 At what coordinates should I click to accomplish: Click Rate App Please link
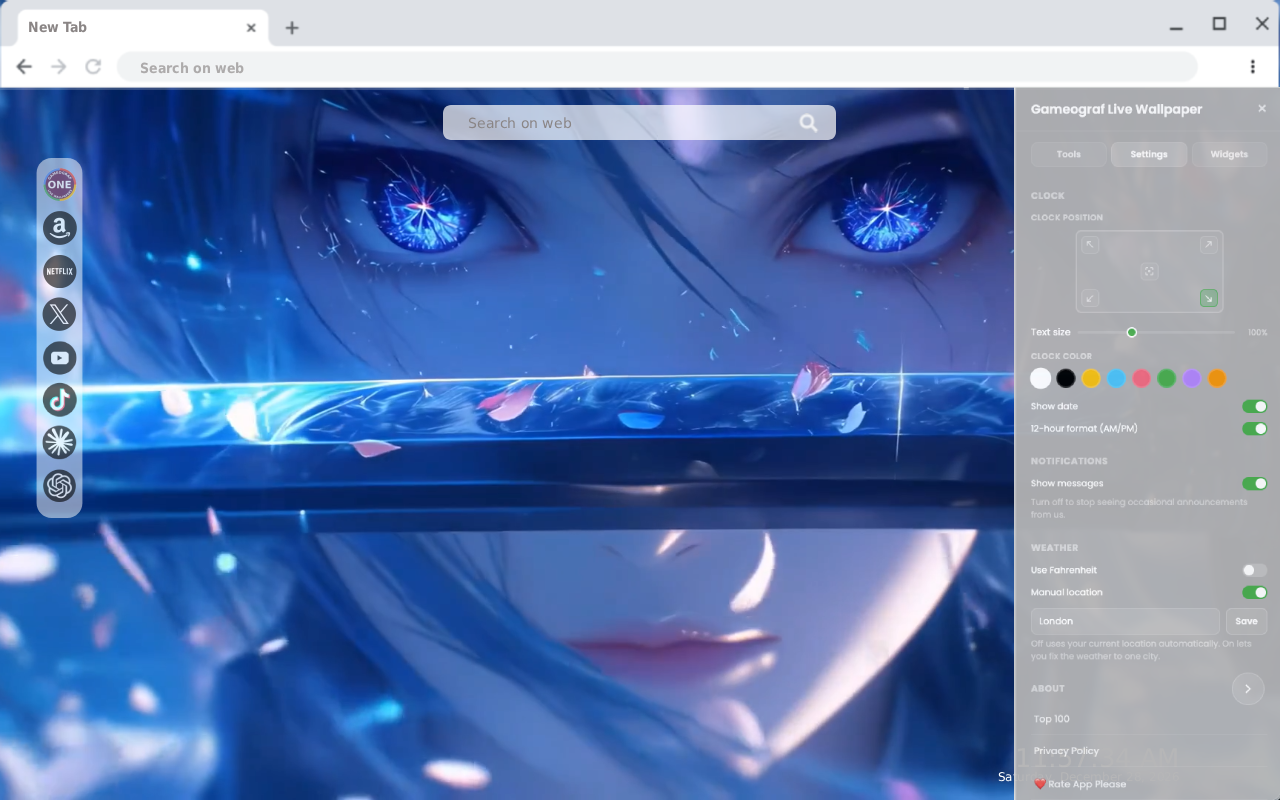1080,784
